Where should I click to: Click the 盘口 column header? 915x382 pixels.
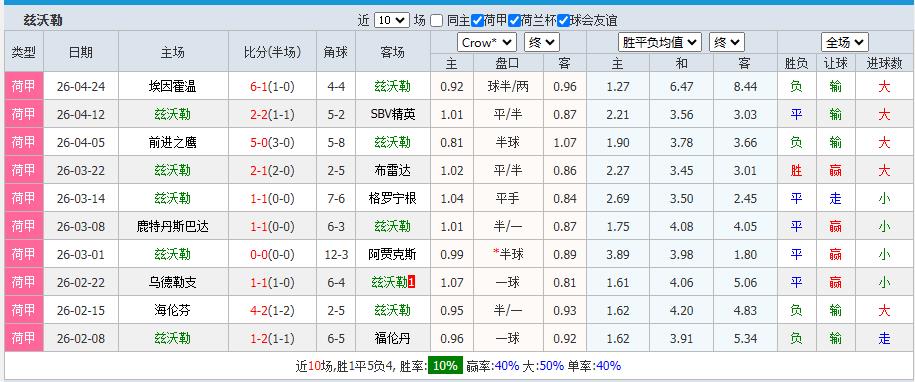[507, 63]
